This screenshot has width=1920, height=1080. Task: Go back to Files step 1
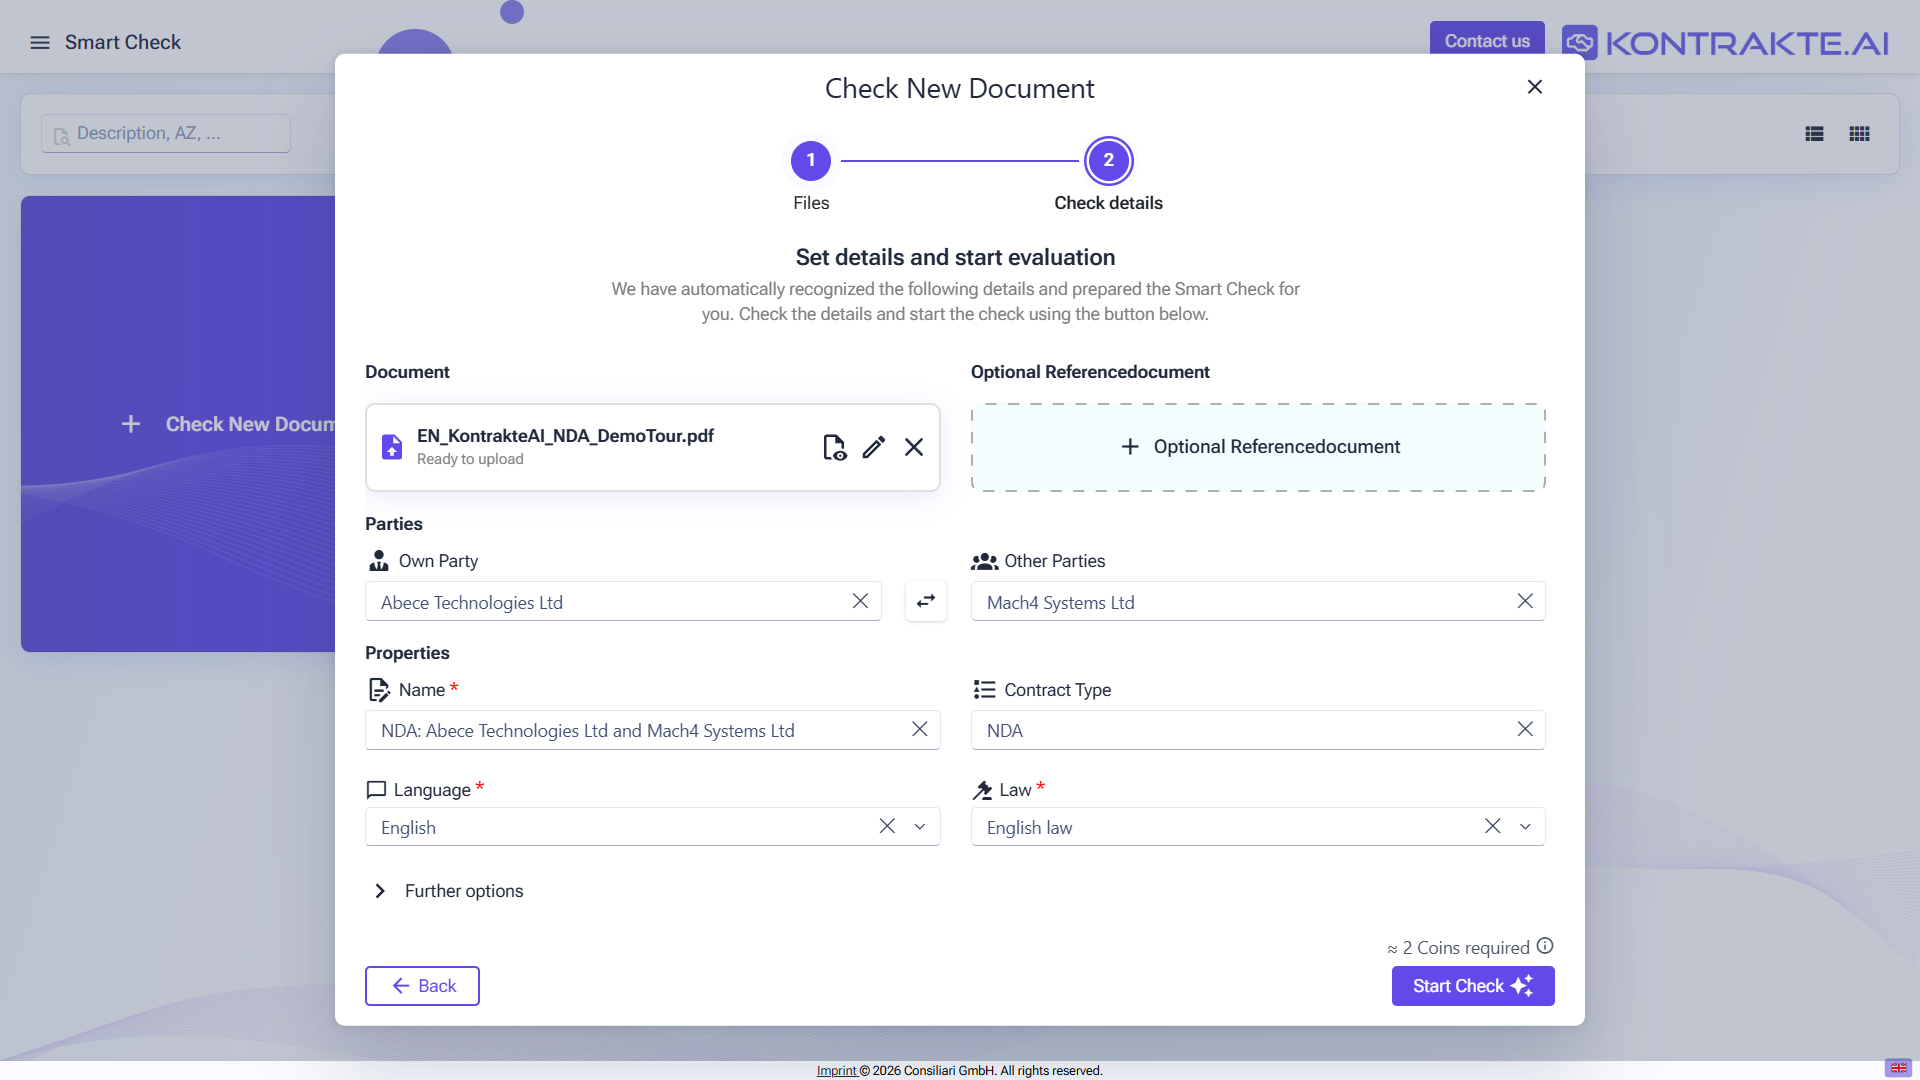tap(811, 161)
